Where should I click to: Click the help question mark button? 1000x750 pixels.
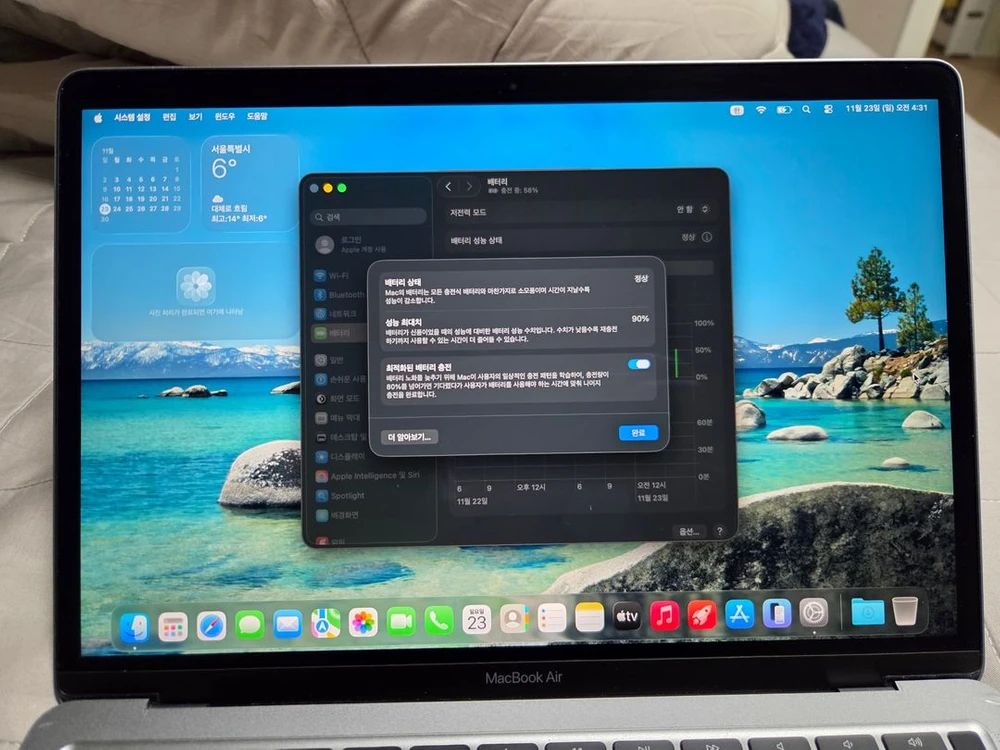click(x=719, y=531)
